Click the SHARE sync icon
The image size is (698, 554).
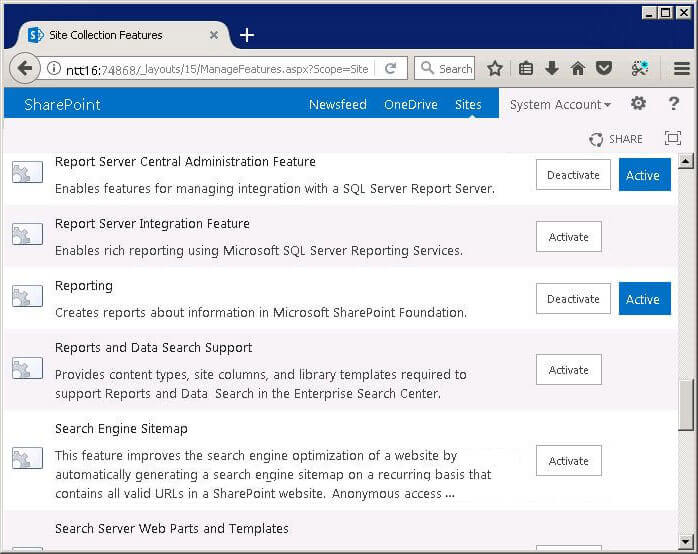pos(596,139)
